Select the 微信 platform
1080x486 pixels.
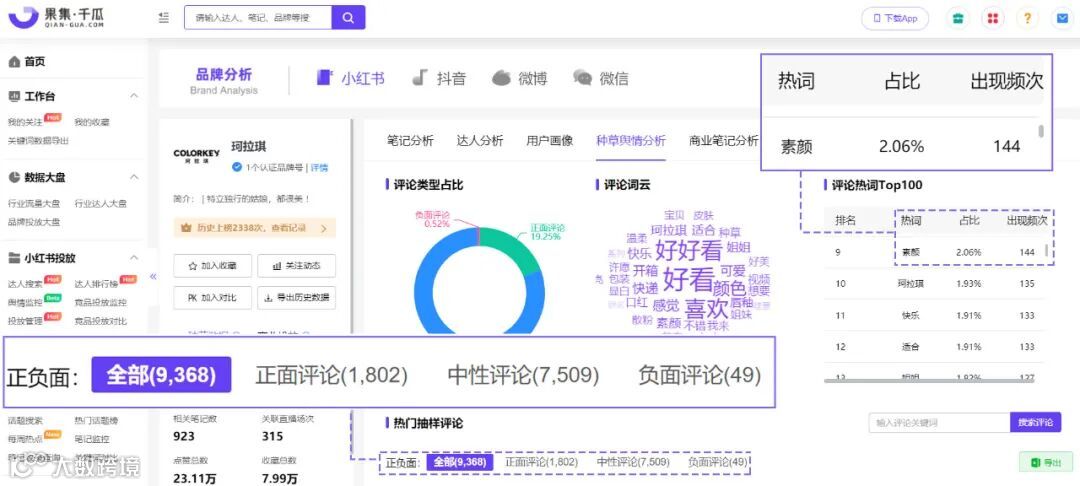tap(601, 78)
